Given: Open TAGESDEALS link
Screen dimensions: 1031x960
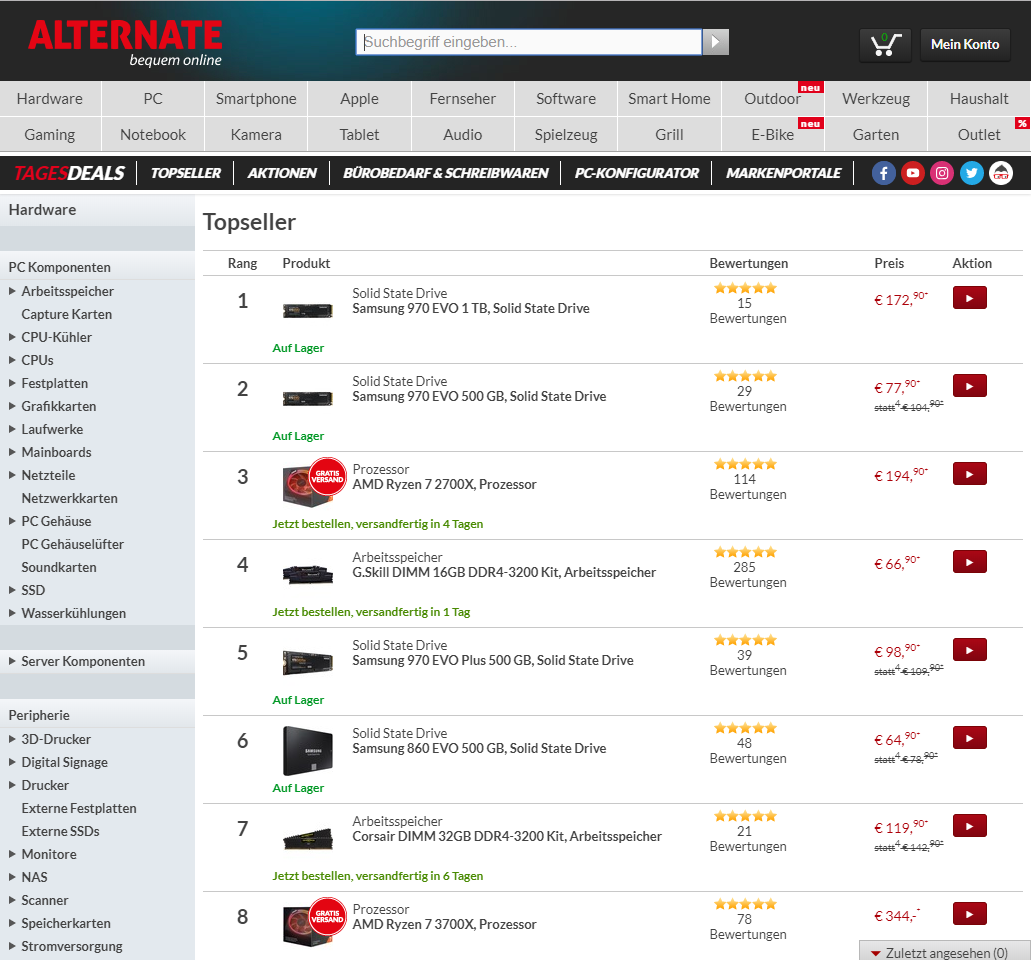Looking at the screenshot, I should [69, 173].
